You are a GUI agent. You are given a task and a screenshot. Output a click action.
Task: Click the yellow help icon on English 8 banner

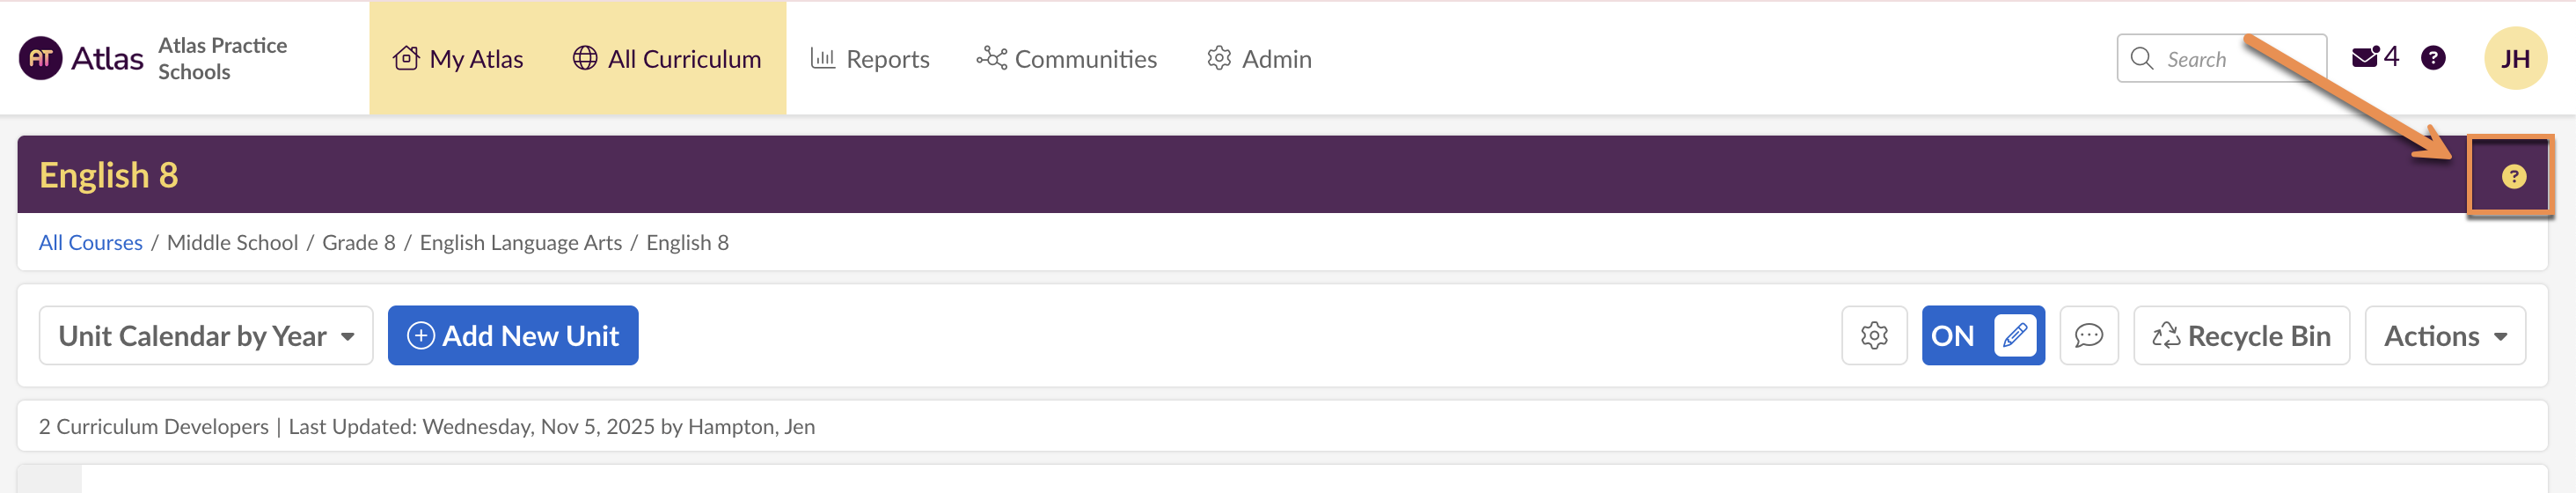pos(2513,177)
